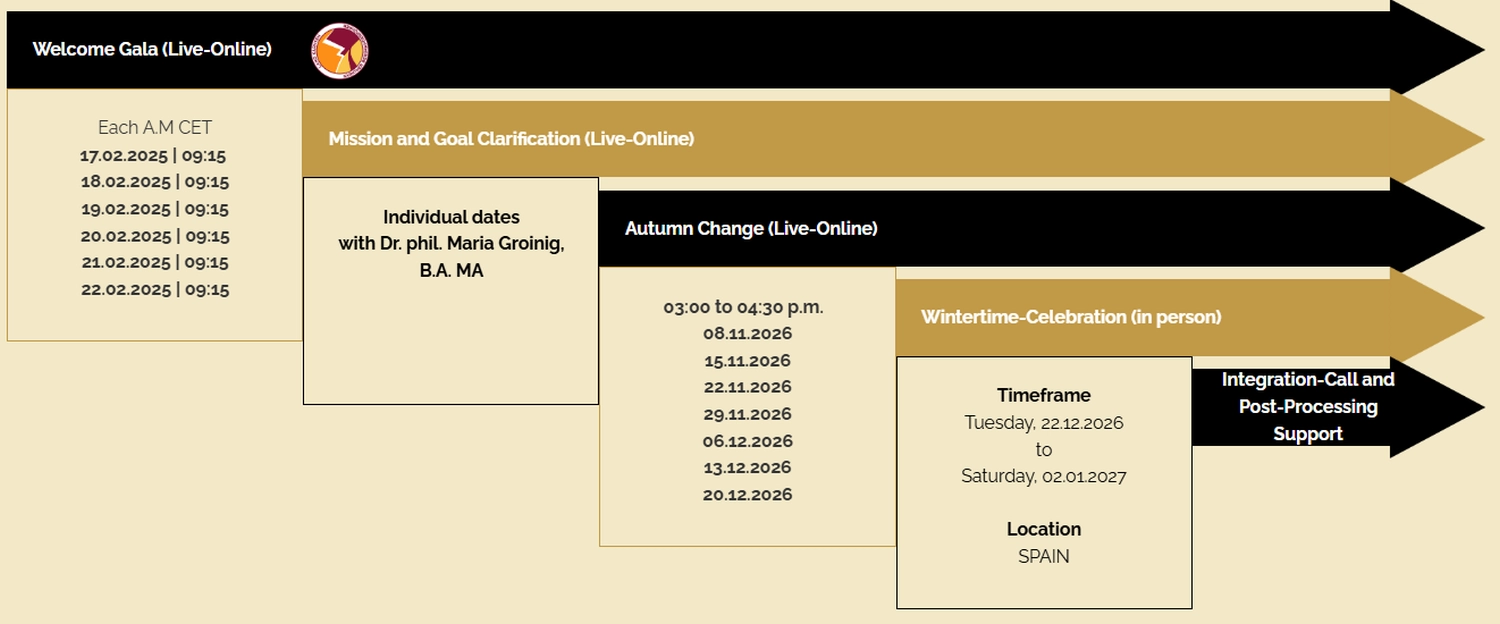Click Individual dates with Dr. Maria Groinig text
Screen dimensions: 1500x624
click(451, 244)
